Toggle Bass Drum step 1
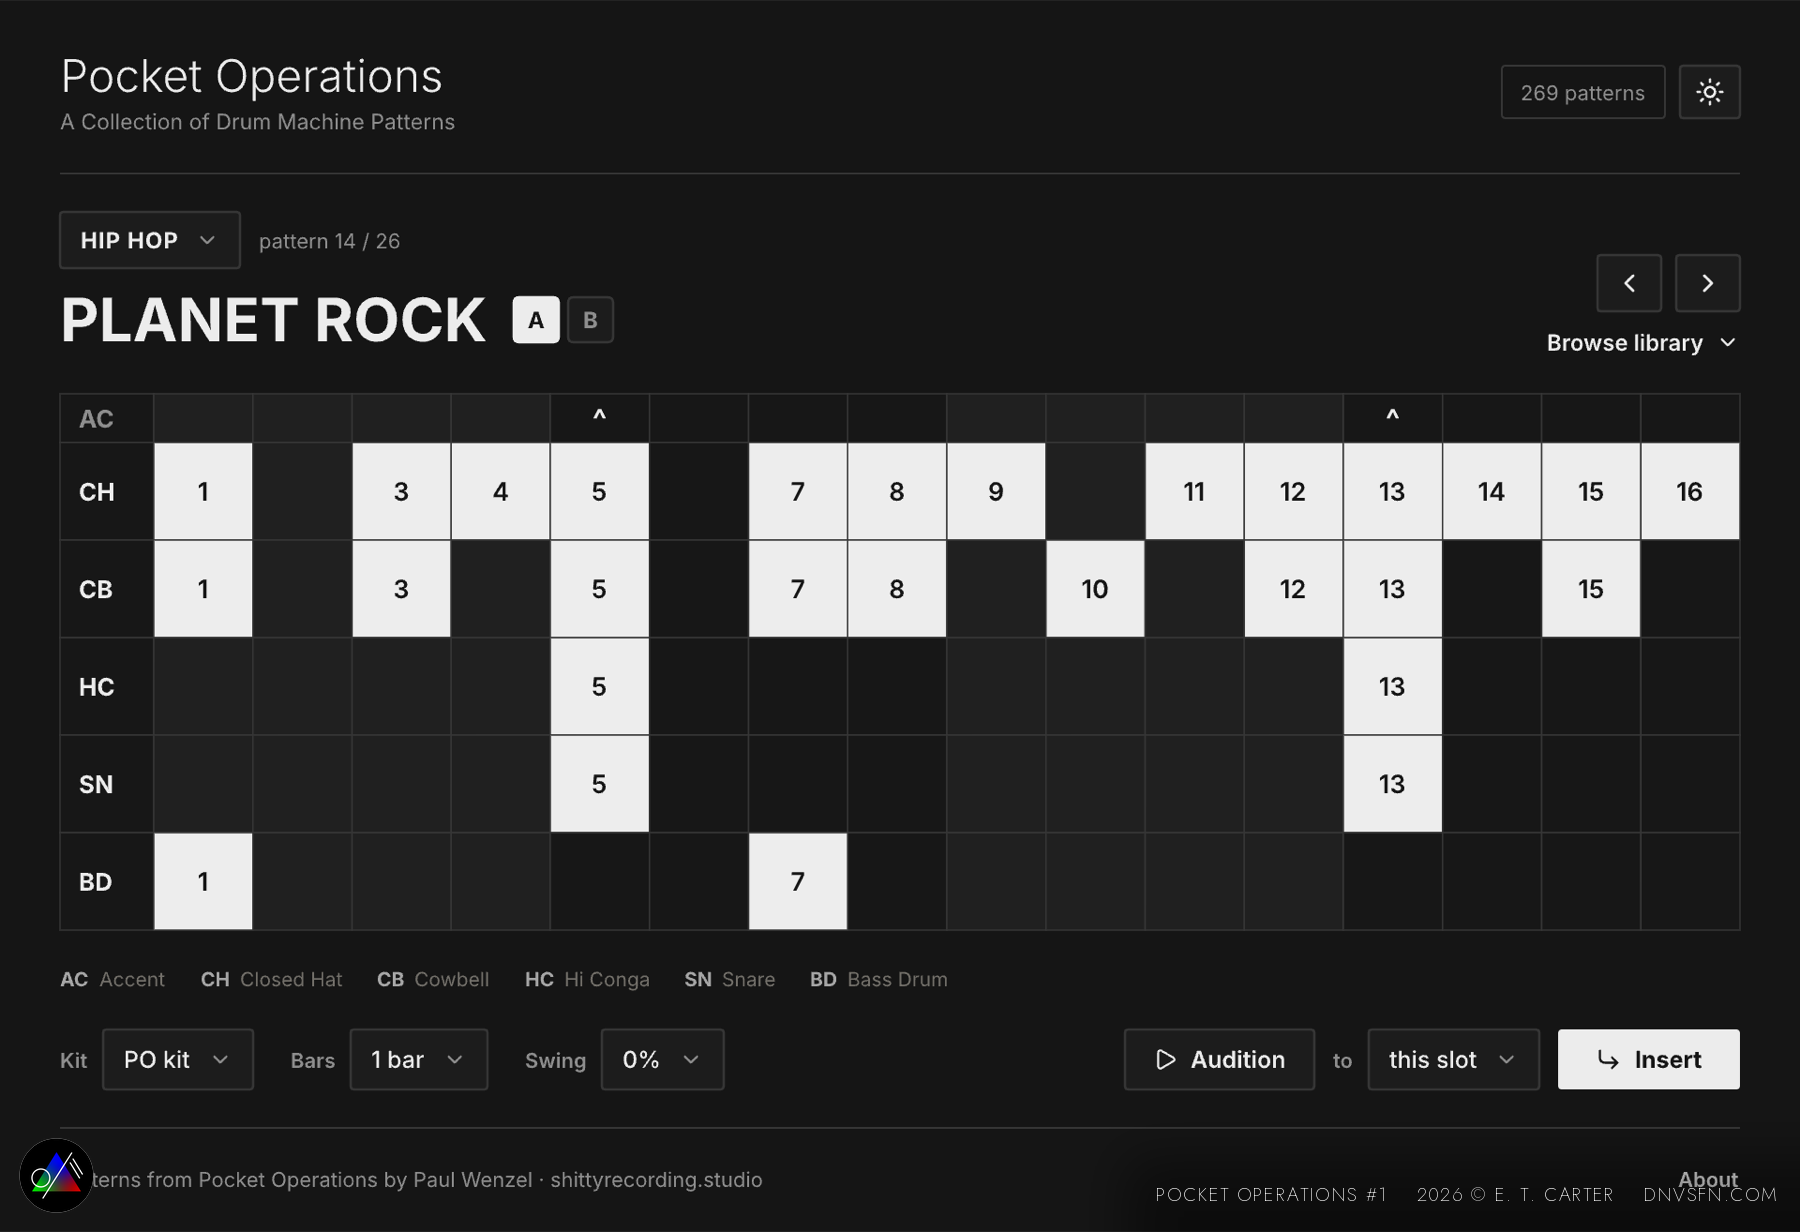Viewport: 1800px width, 1232px height. pyautogui.click(x=203, y=881)
